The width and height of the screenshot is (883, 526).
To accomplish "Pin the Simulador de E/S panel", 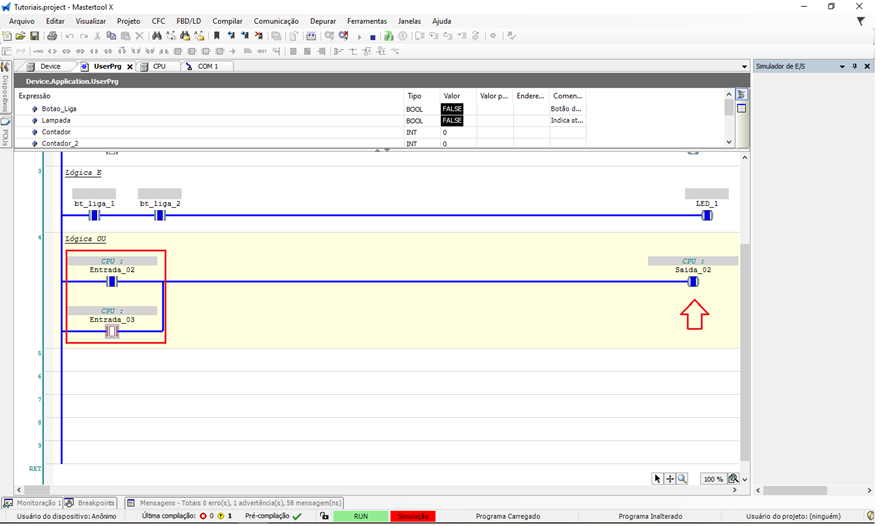I will click(855, 66).
